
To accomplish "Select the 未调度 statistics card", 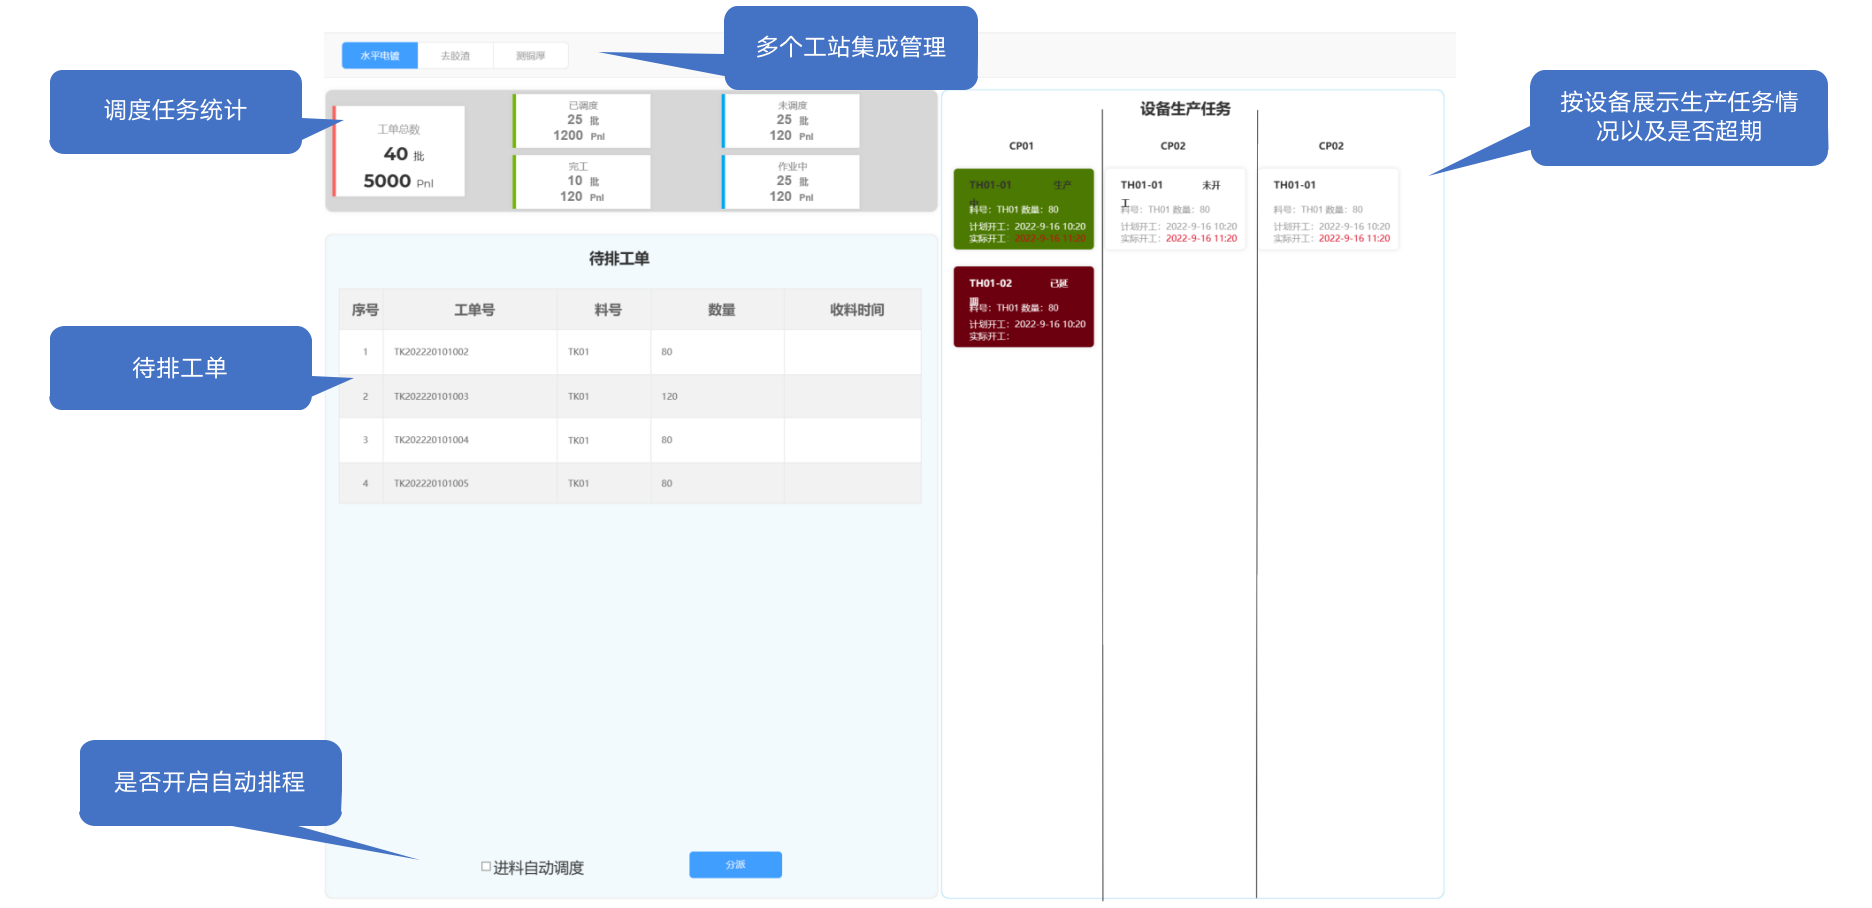I will 792,121.
